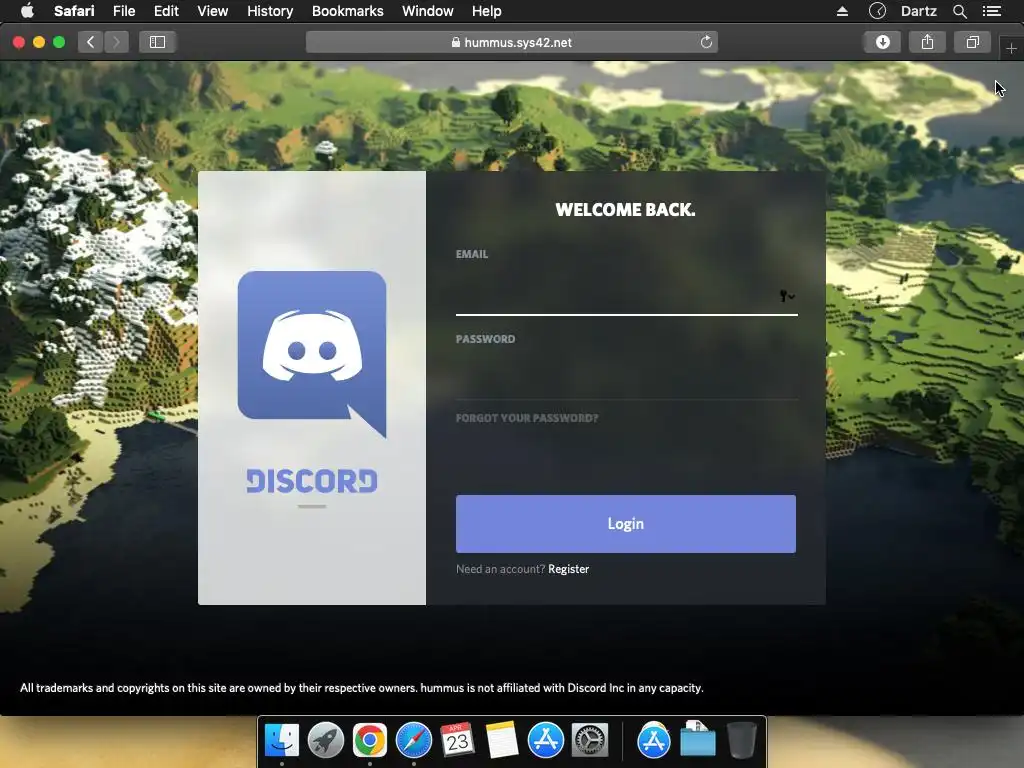Screen dimensions: 1024x768
Task: Open Notes app in the Dock
Action: (x=502, y=741)
